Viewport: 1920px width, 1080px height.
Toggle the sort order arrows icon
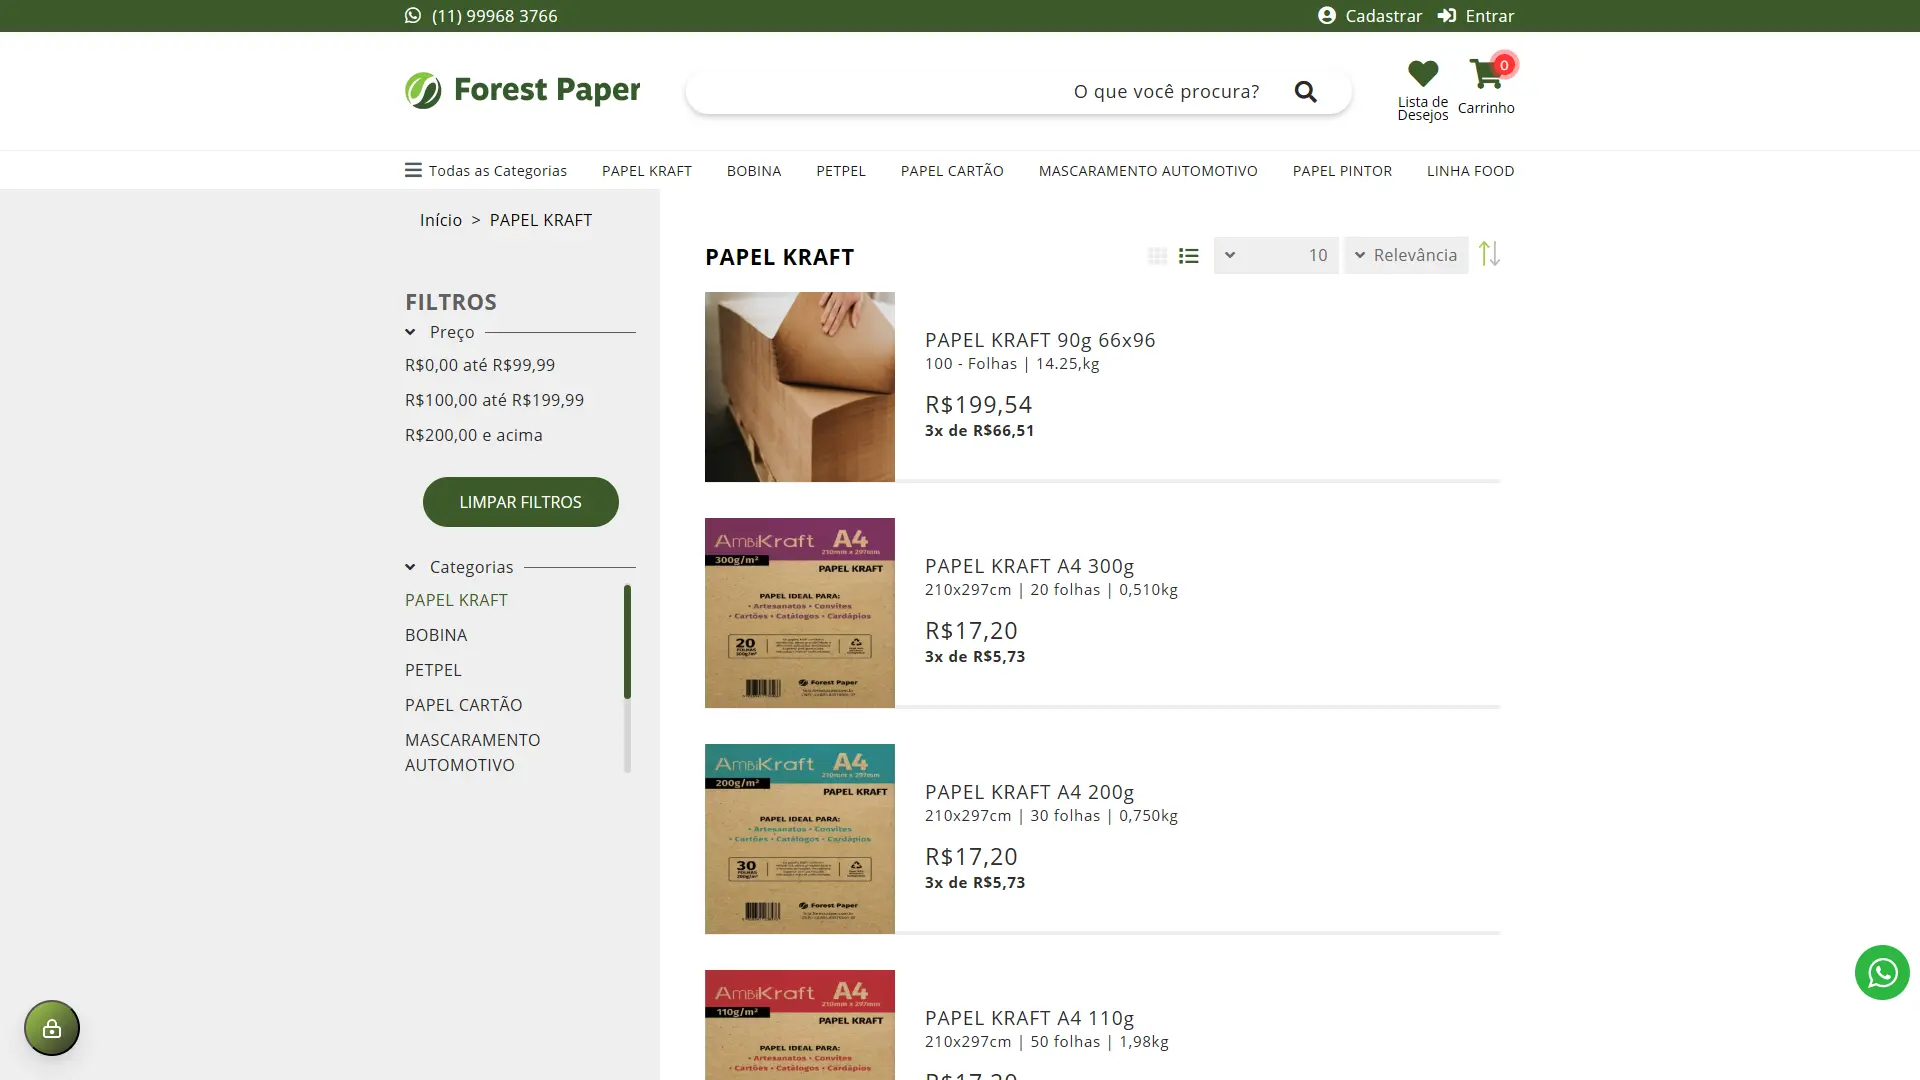1489,254
